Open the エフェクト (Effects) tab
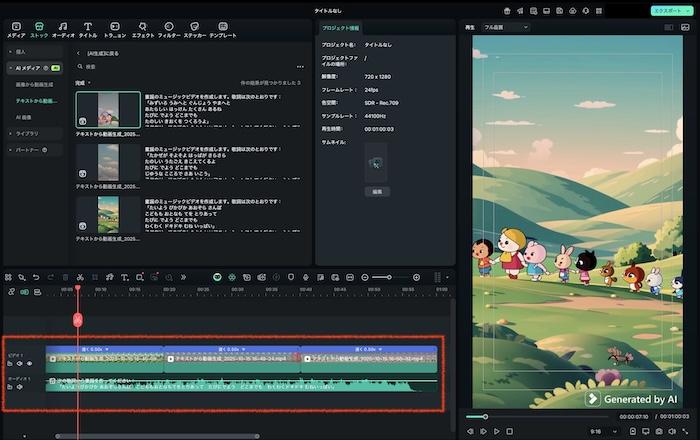Screen dimensions: 700x440 click(x=143, y=30)
